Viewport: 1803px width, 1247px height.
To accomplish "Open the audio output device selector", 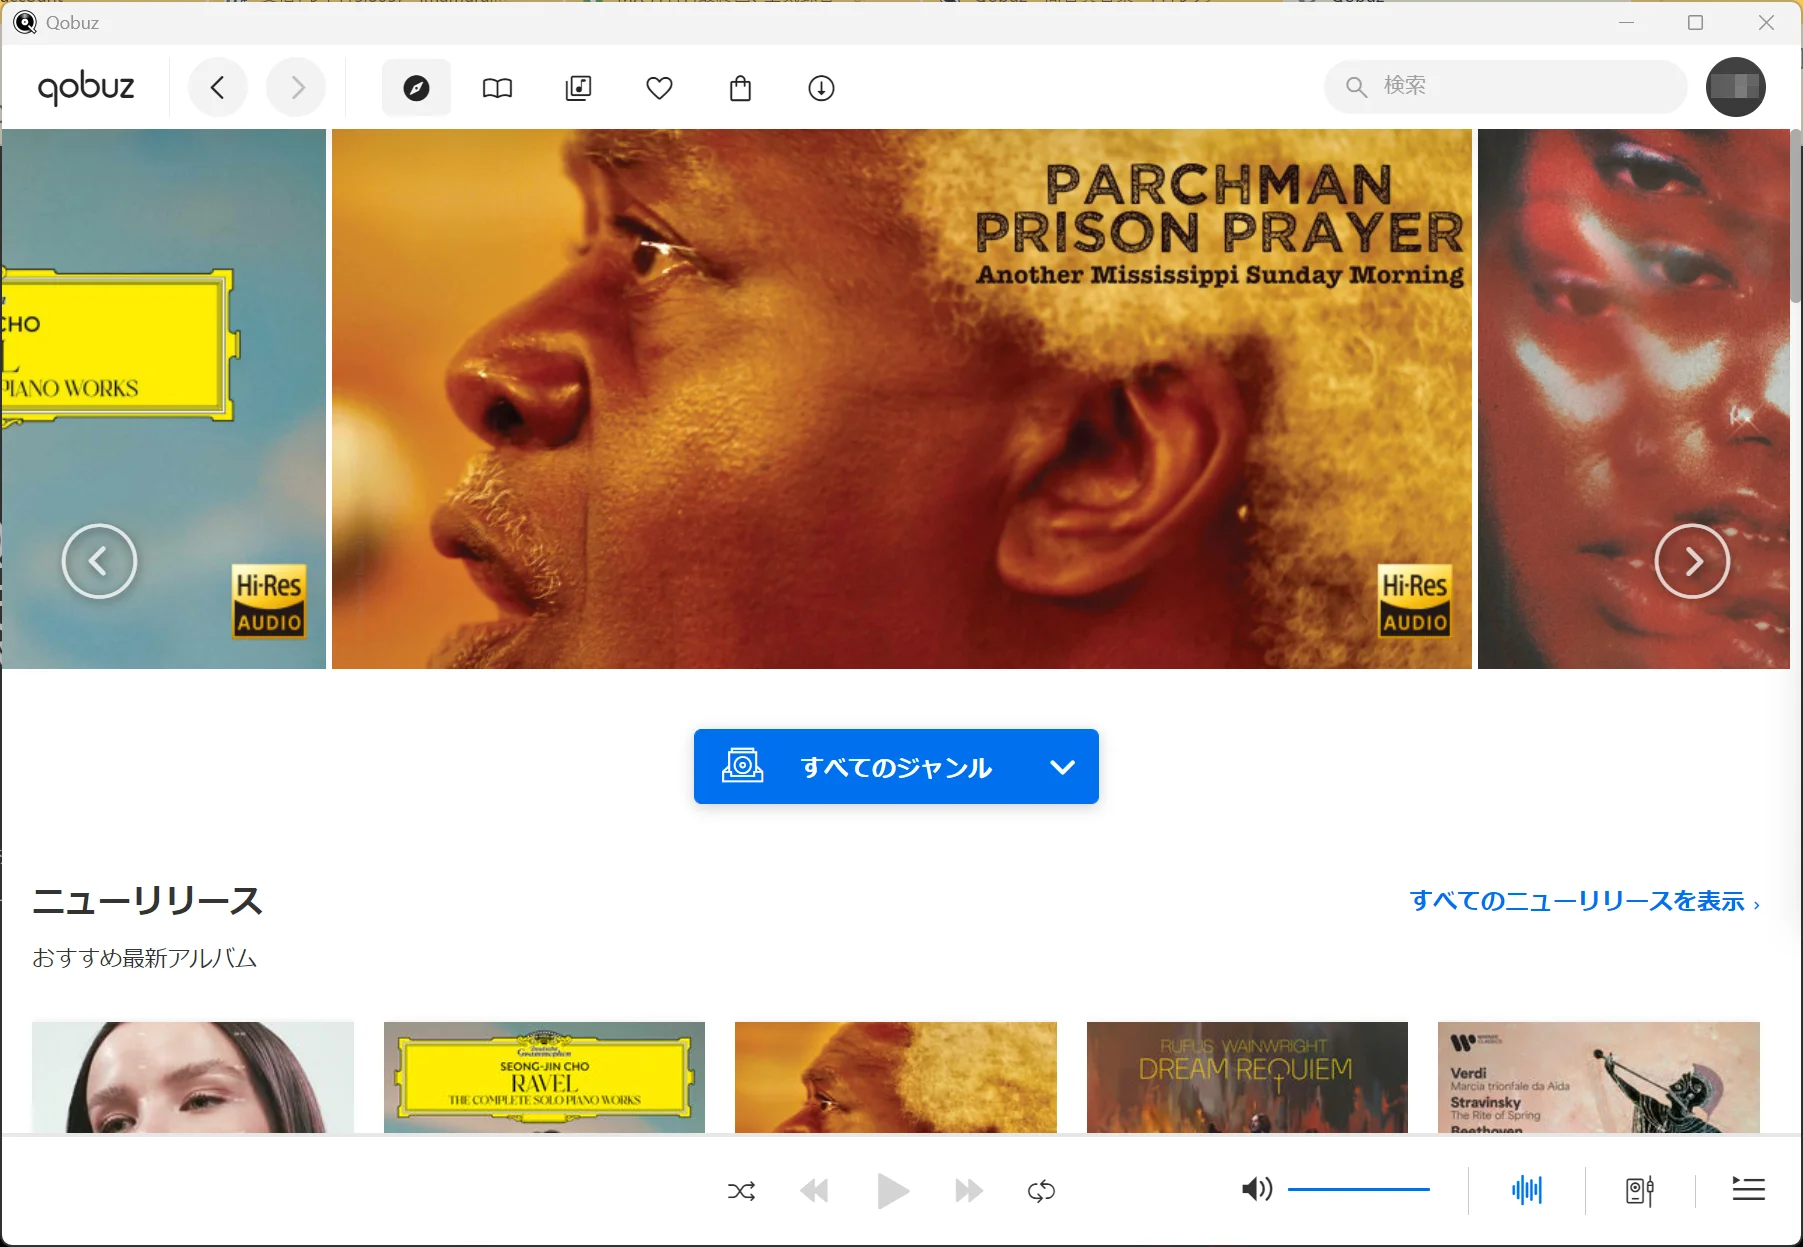I will tap(1639, 1190).
